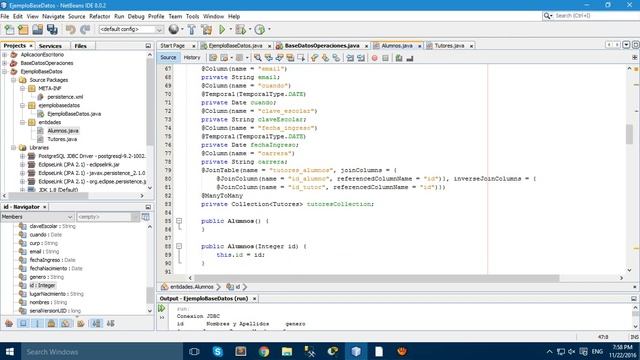Close the Output EjemploBaseDatos panel tab
The image size is (640, 360).
tap(254, 299)
